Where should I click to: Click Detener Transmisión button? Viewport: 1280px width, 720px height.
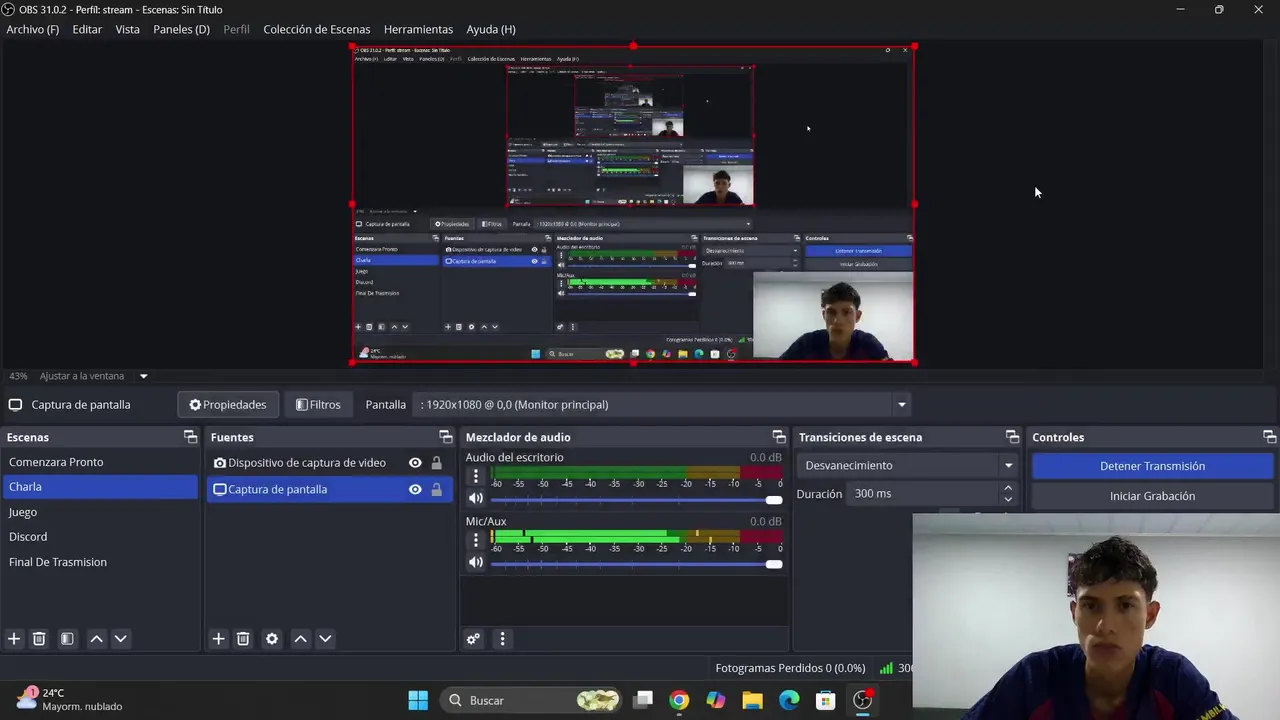coord(1152,466)
